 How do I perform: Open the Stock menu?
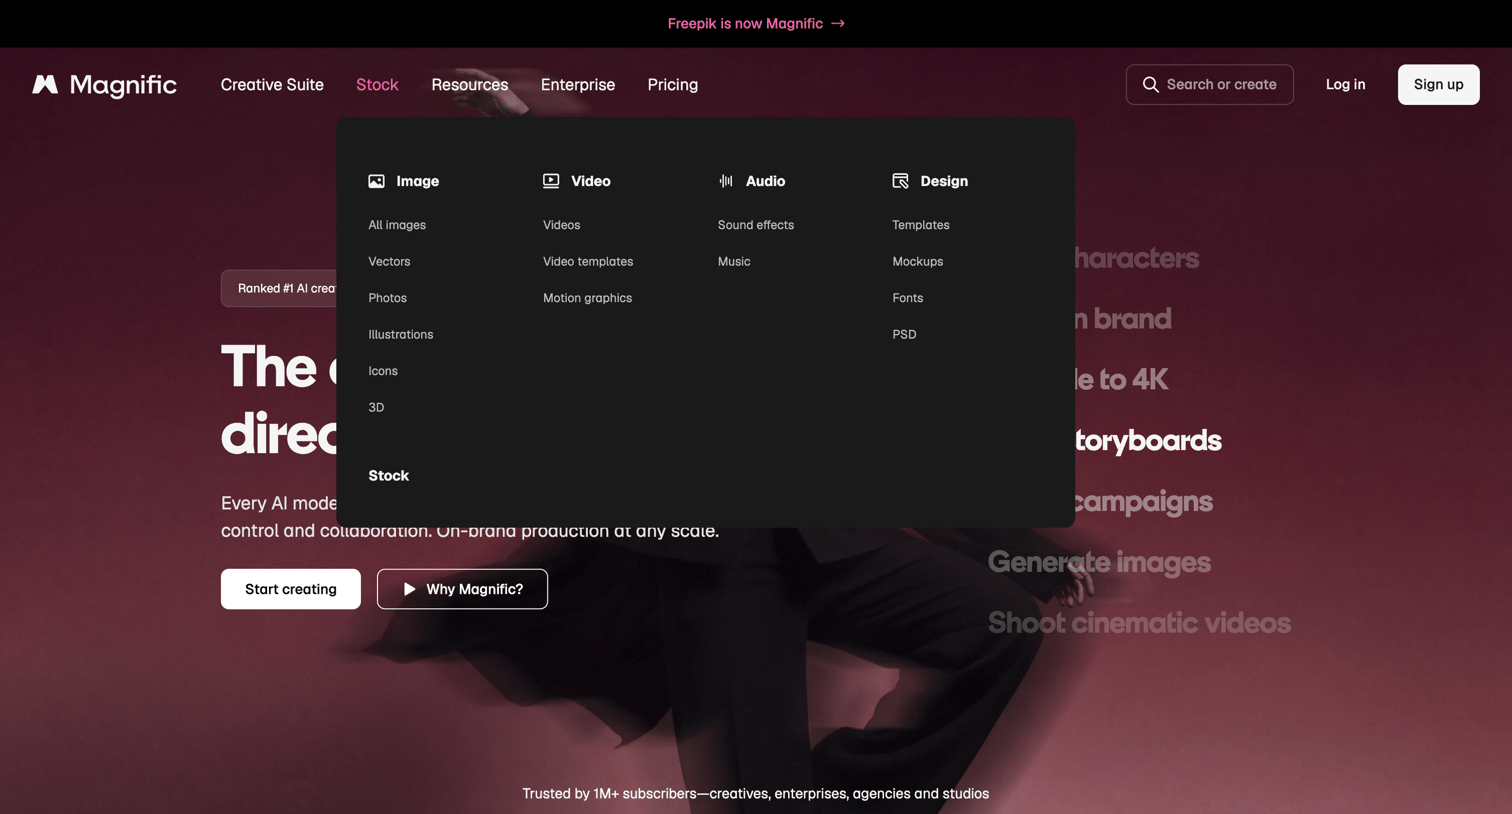click(x=377, y=85)
